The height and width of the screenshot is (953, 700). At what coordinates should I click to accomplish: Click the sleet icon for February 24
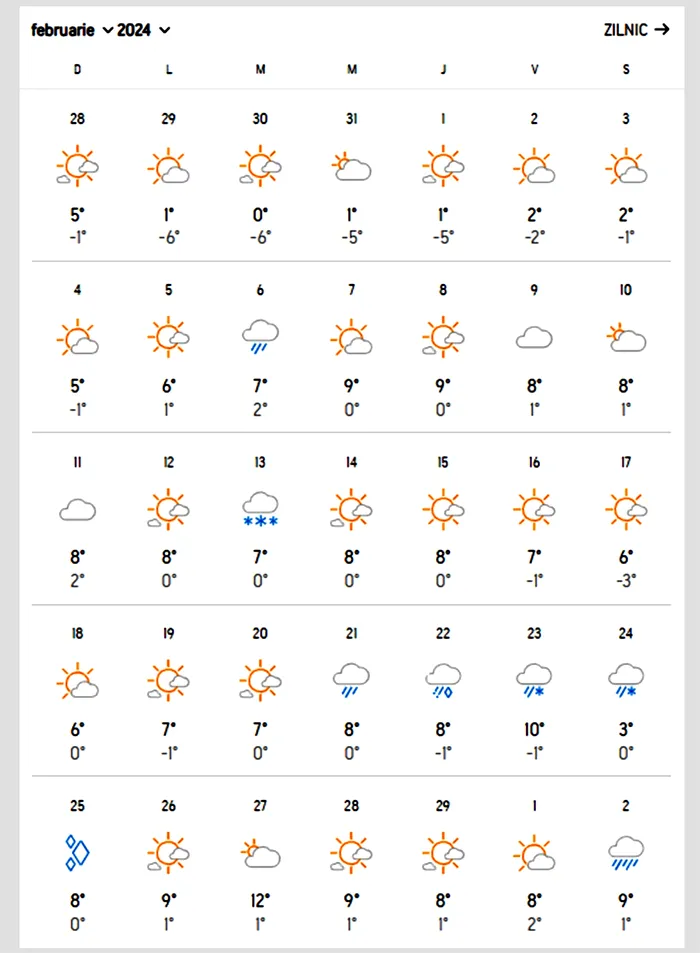[626, 680]
